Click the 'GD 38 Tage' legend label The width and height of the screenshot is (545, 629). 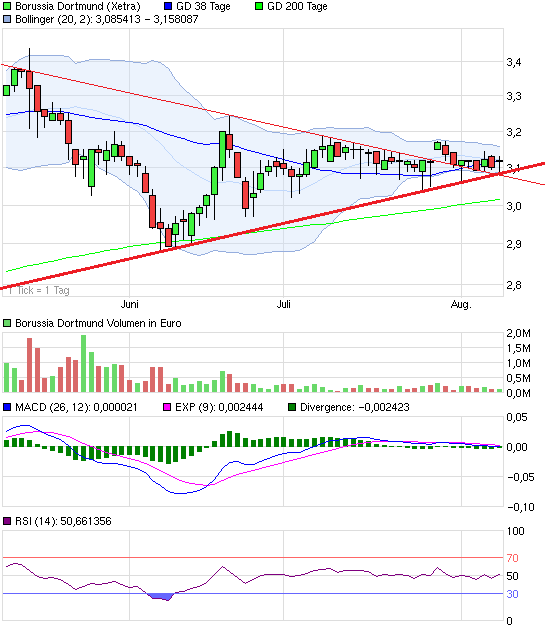tap(203, 6)
